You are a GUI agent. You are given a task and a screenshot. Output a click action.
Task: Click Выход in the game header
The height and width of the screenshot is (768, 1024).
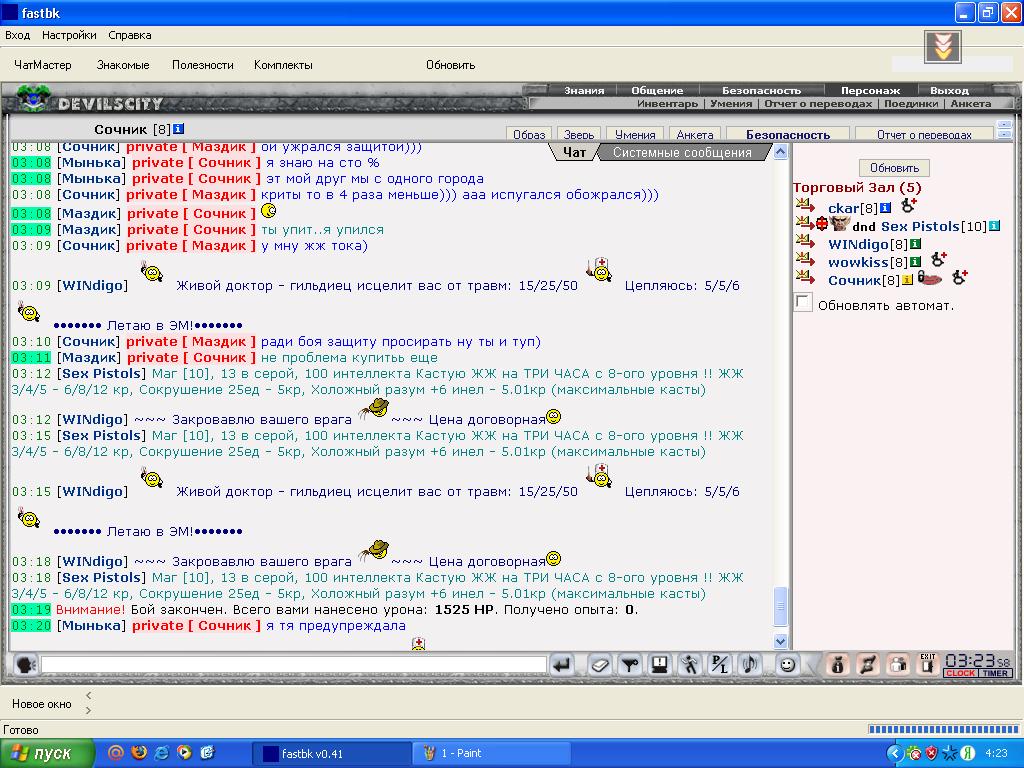click(x=949, y=90)
